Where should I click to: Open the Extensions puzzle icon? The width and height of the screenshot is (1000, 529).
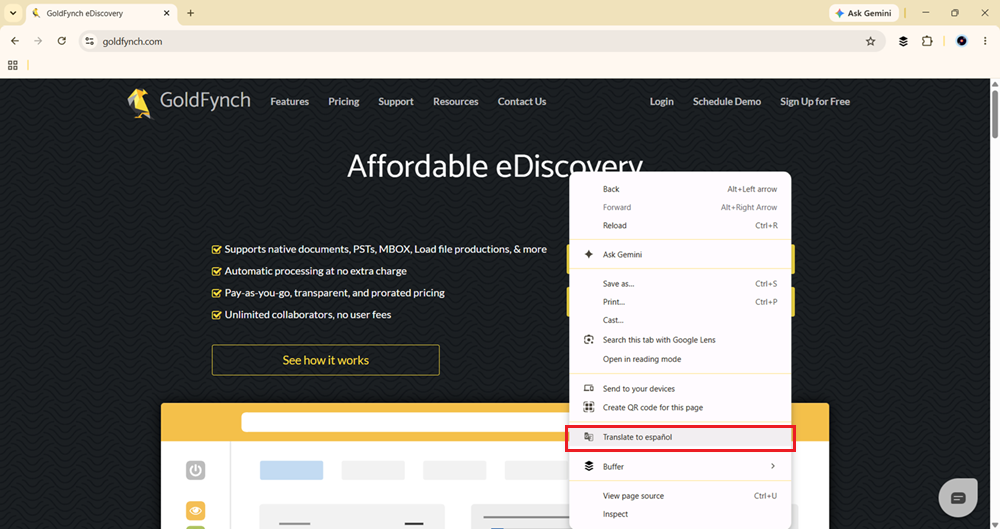[927, 41]
